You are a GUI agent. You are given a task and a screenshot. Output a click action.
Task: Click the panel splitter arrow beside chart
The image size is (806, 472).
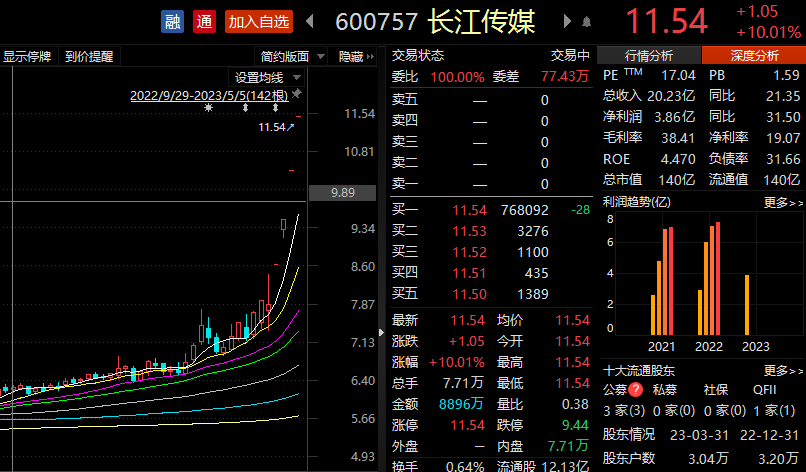coord(381,333)
